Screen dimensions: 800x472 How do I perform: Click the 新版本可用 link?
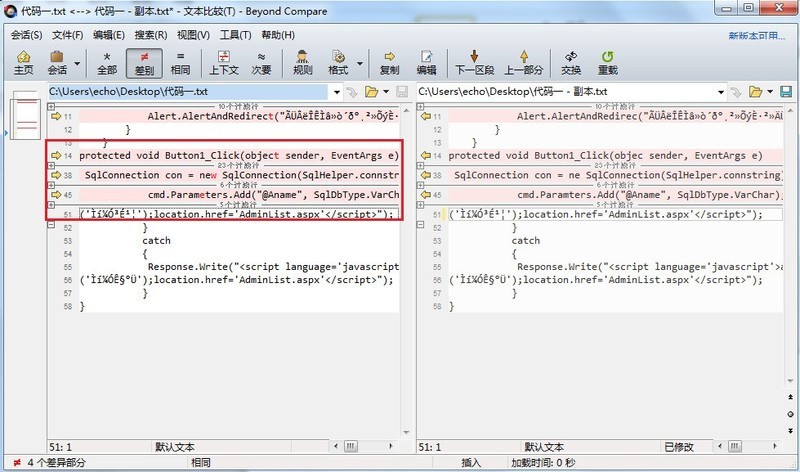[758, 35]
